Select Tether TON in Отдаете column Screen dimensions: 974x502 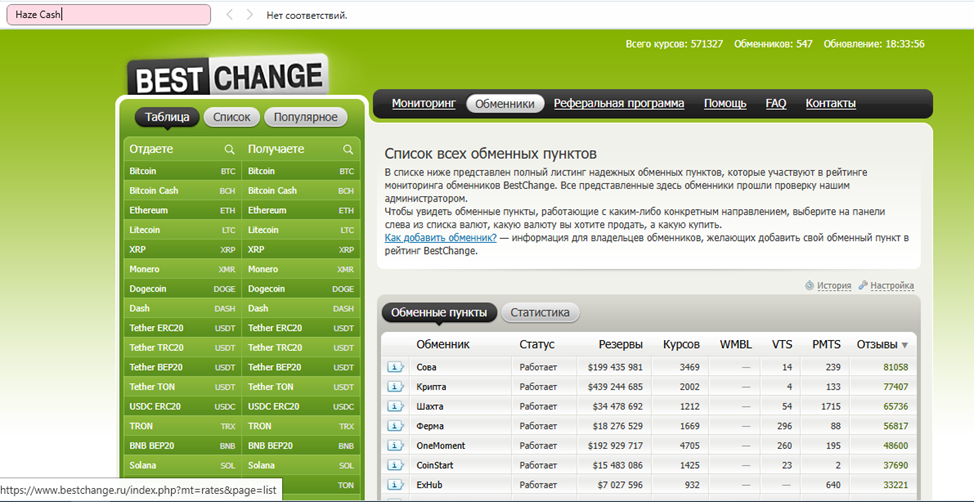click(183, 386)
